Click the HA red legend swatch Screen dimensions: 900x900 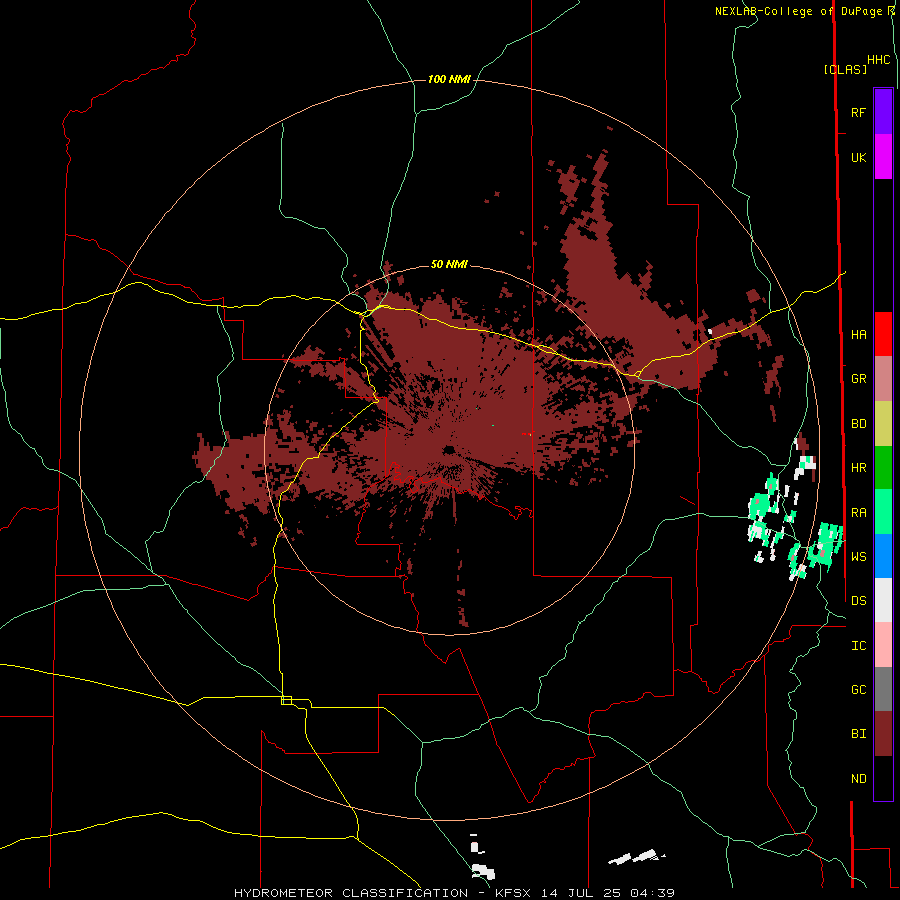883,334
